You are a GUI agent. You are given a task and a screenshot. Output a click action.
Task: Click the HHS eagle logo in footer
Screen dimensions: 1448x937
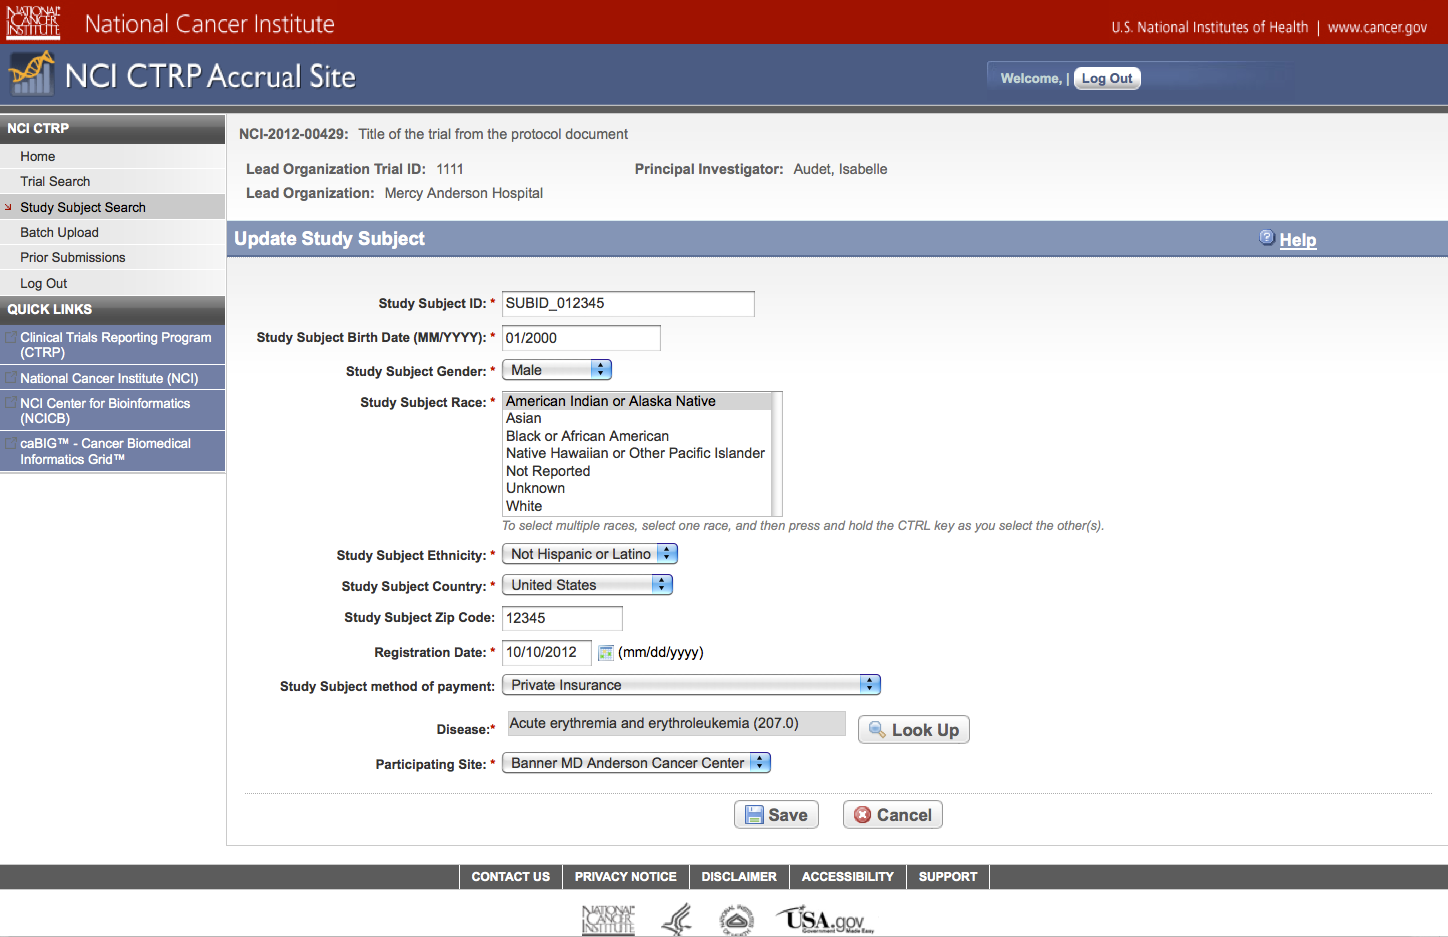point(677,920)
